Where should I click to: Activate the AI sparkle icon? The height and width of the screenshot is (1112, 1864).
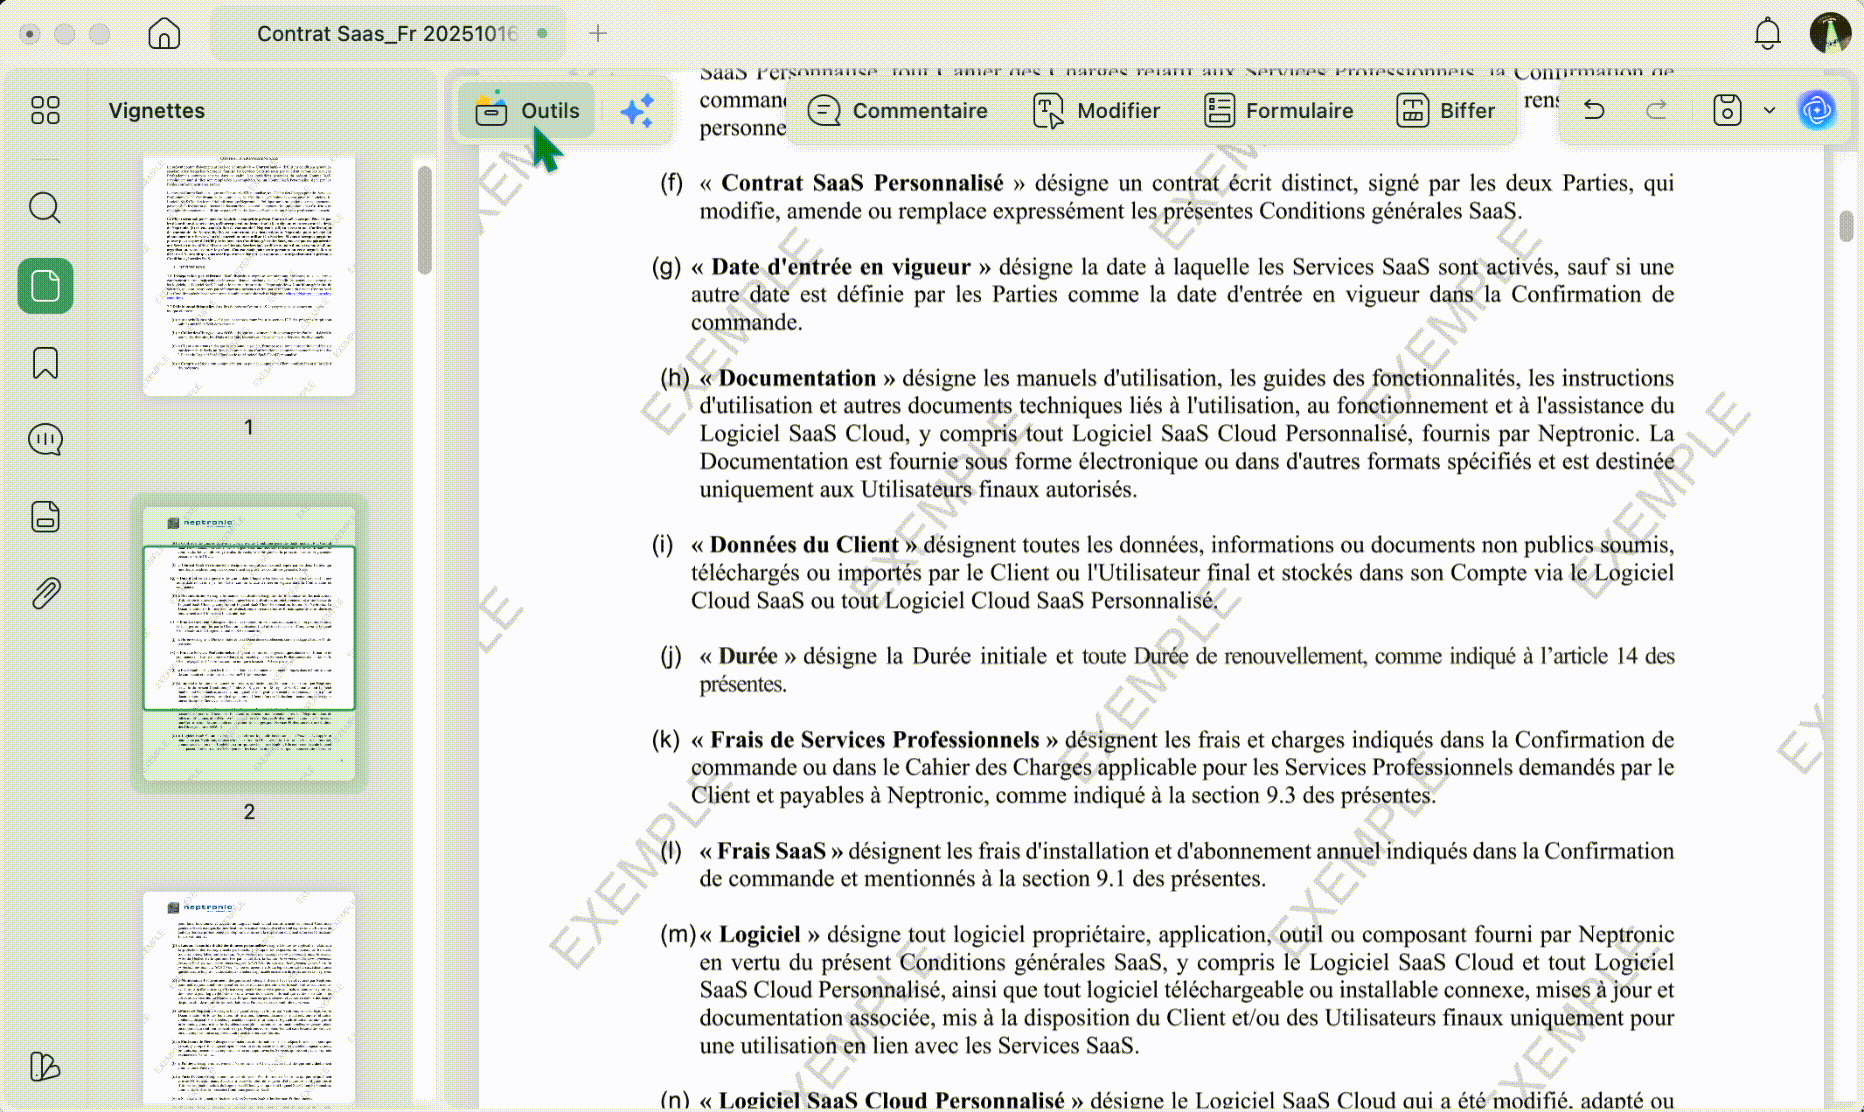point(637,110)
